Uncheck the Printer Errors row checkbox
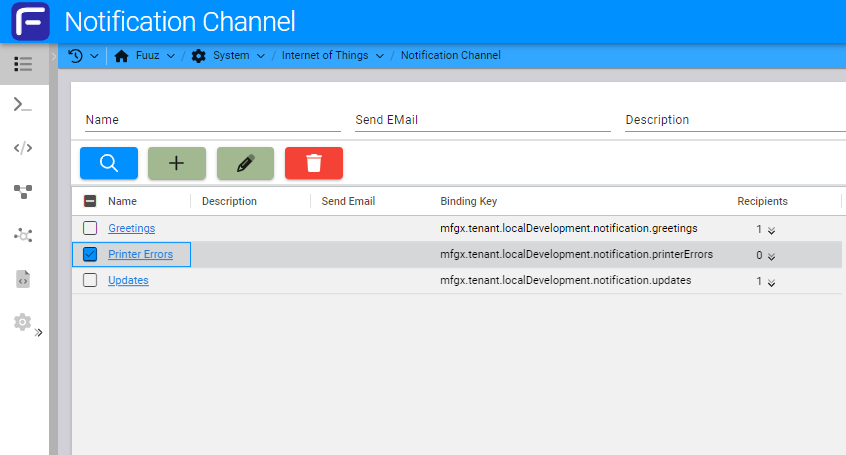Image resolution: width=846 pixels, height=455 pixels. coord(90,254)
